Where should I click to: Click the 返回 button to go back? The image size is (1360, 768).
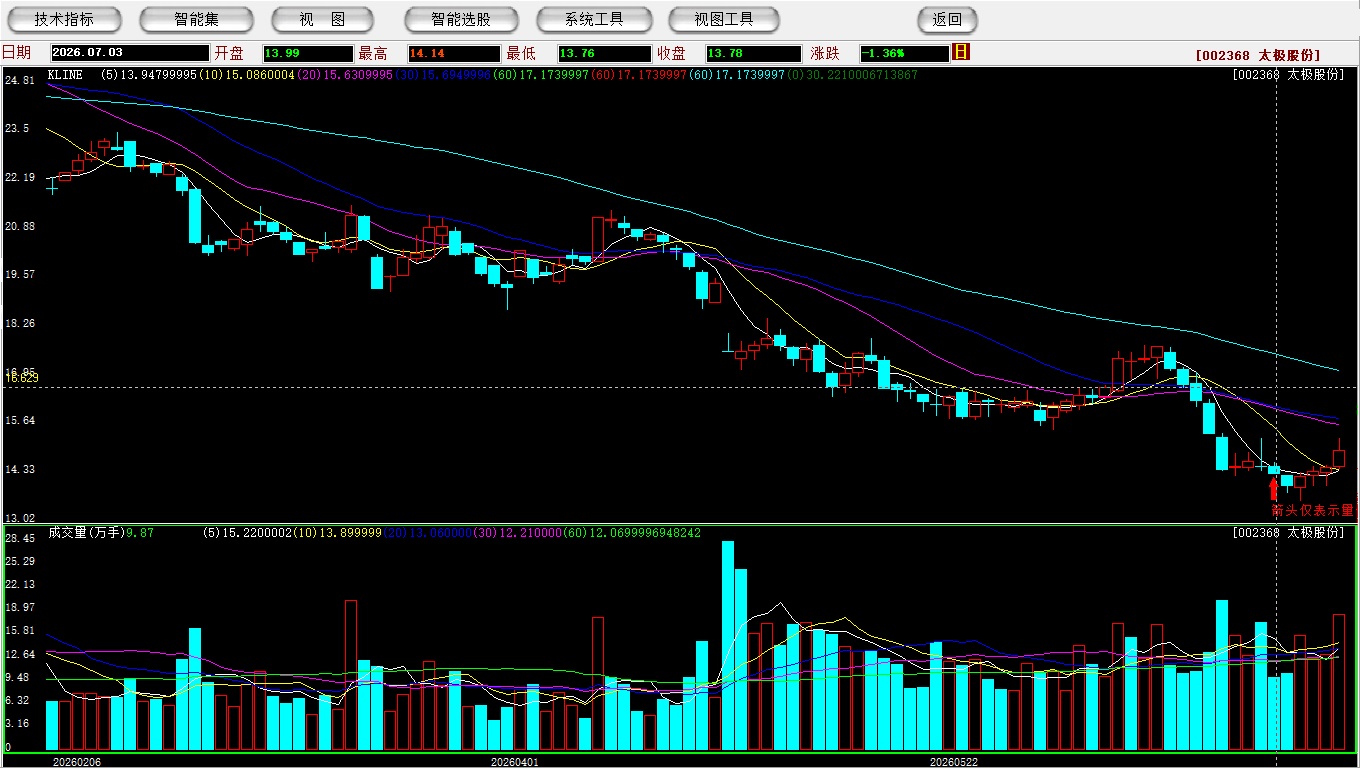tap(947, 19)
